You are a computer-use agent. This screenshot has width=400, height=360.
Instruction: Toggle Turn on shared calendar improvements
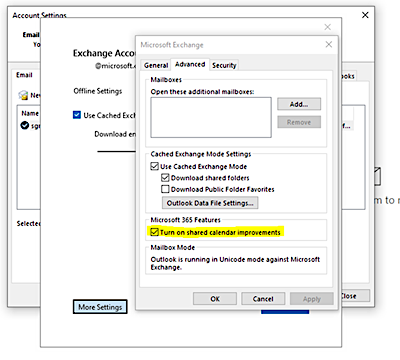tap(154, 232)
